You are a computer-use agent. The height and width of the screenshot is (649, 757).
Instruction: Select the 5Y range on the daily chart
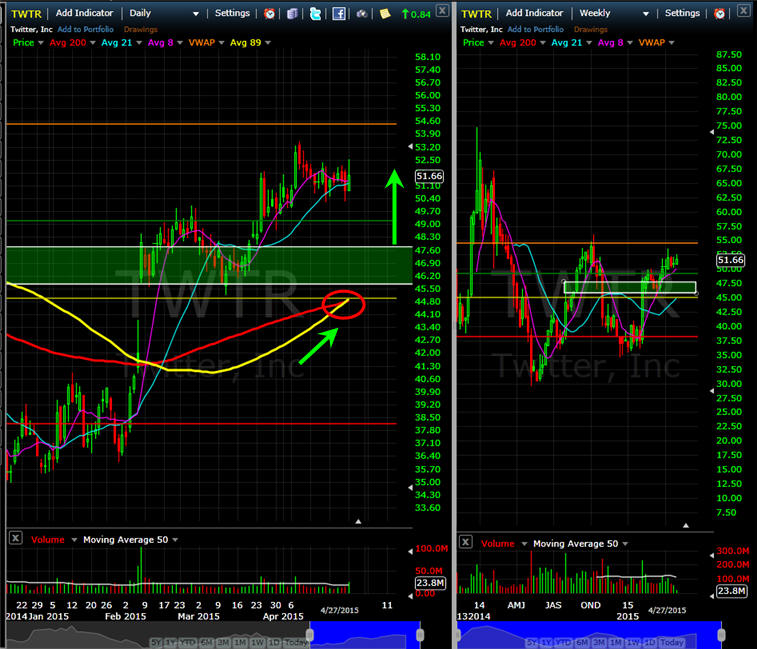click(156, 643)
